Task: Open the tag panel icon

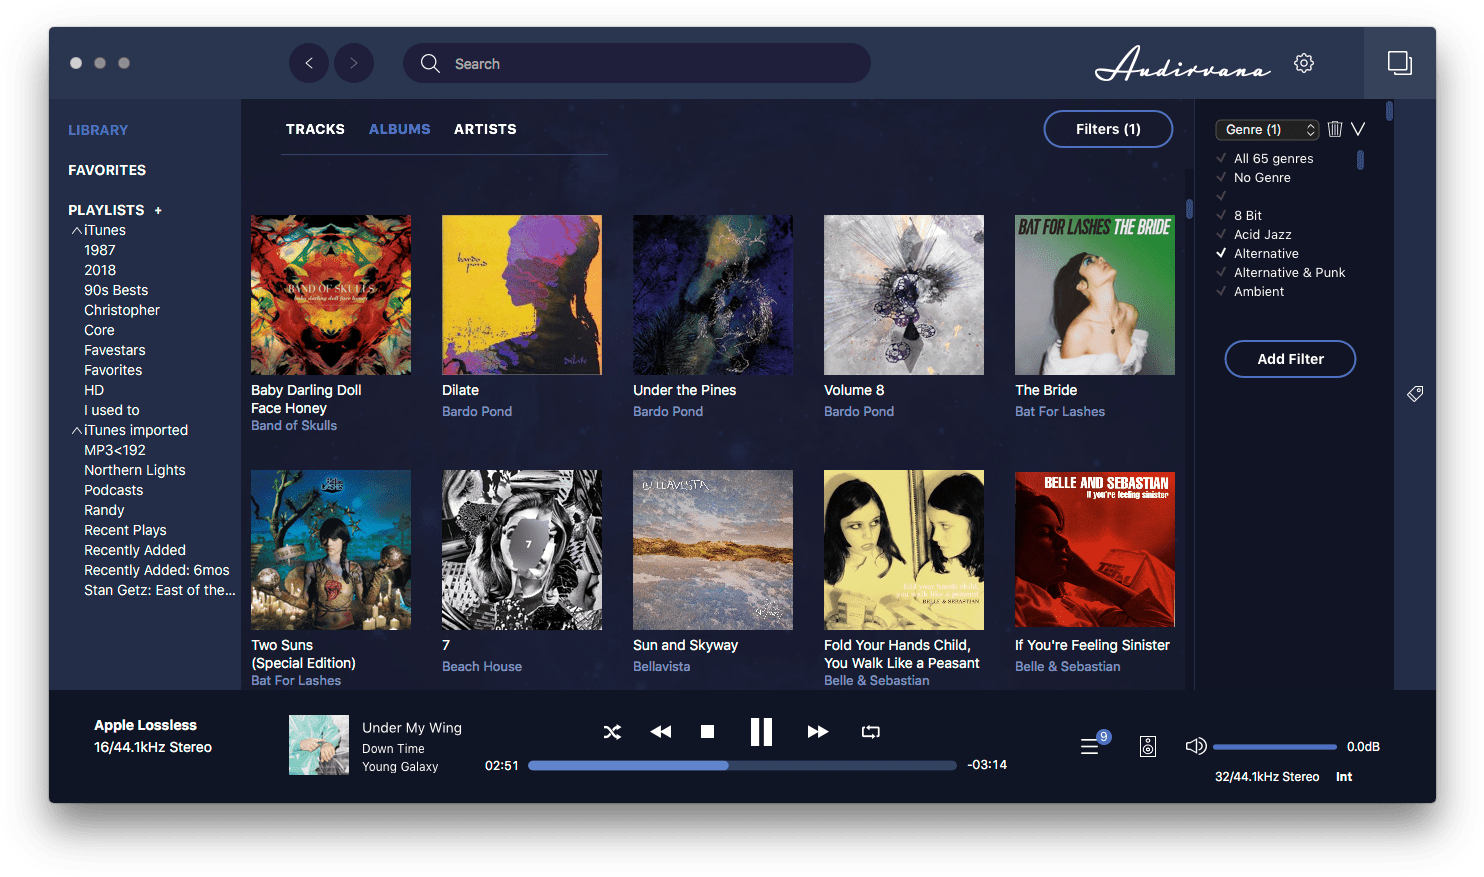Action: (1415, 393)
